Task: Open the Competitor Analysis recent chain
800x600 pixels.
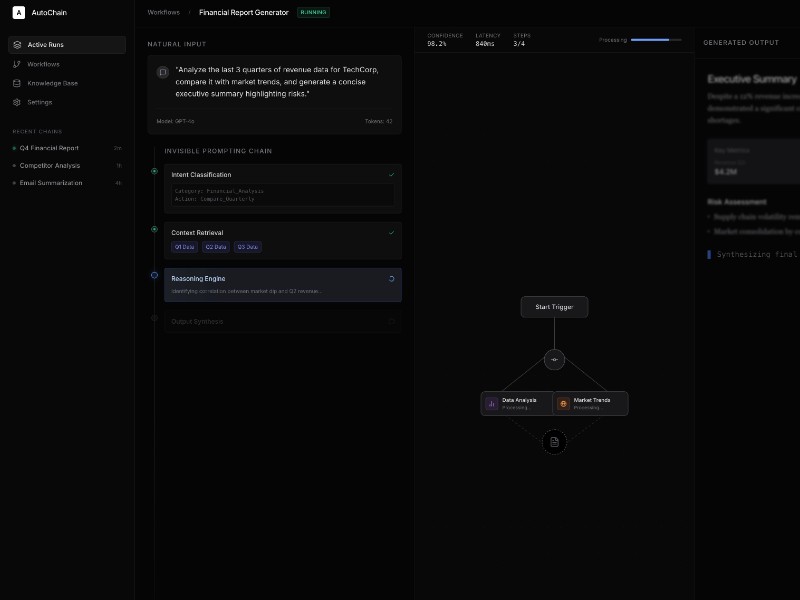Action: pos(50,165)
